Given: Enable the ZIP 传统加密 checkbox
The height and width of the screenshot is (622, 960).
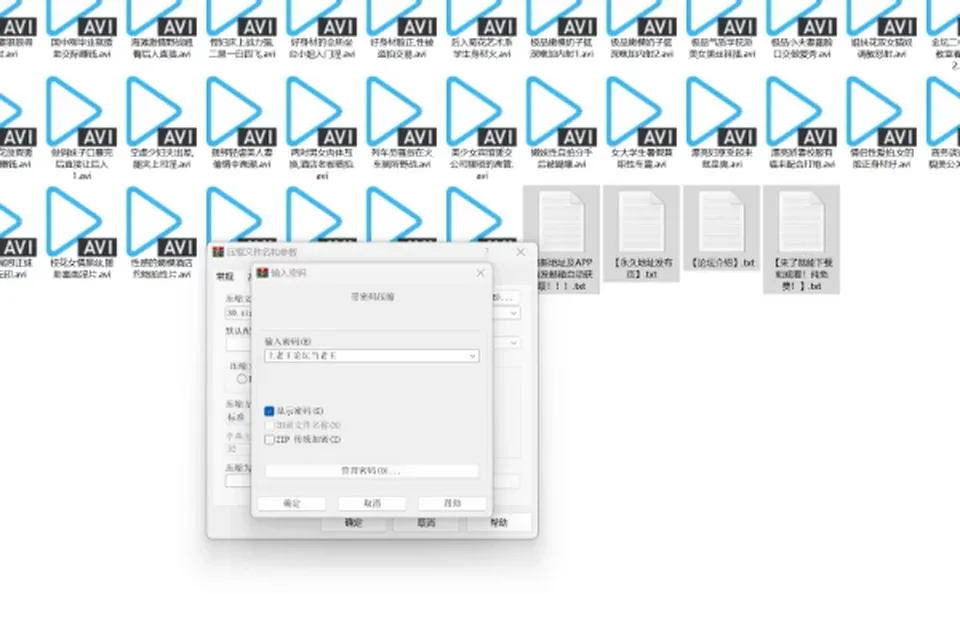Looking at the screenshot, I should [269, 440].
